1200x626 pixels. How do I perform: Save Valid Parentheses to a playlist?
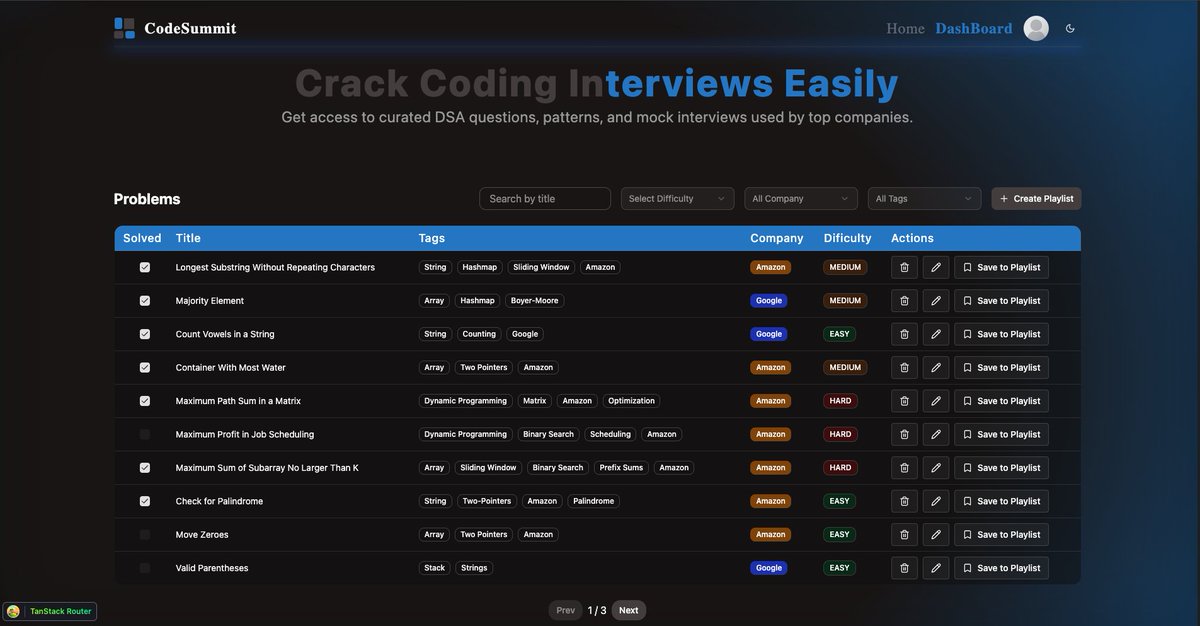[1001, 568]
